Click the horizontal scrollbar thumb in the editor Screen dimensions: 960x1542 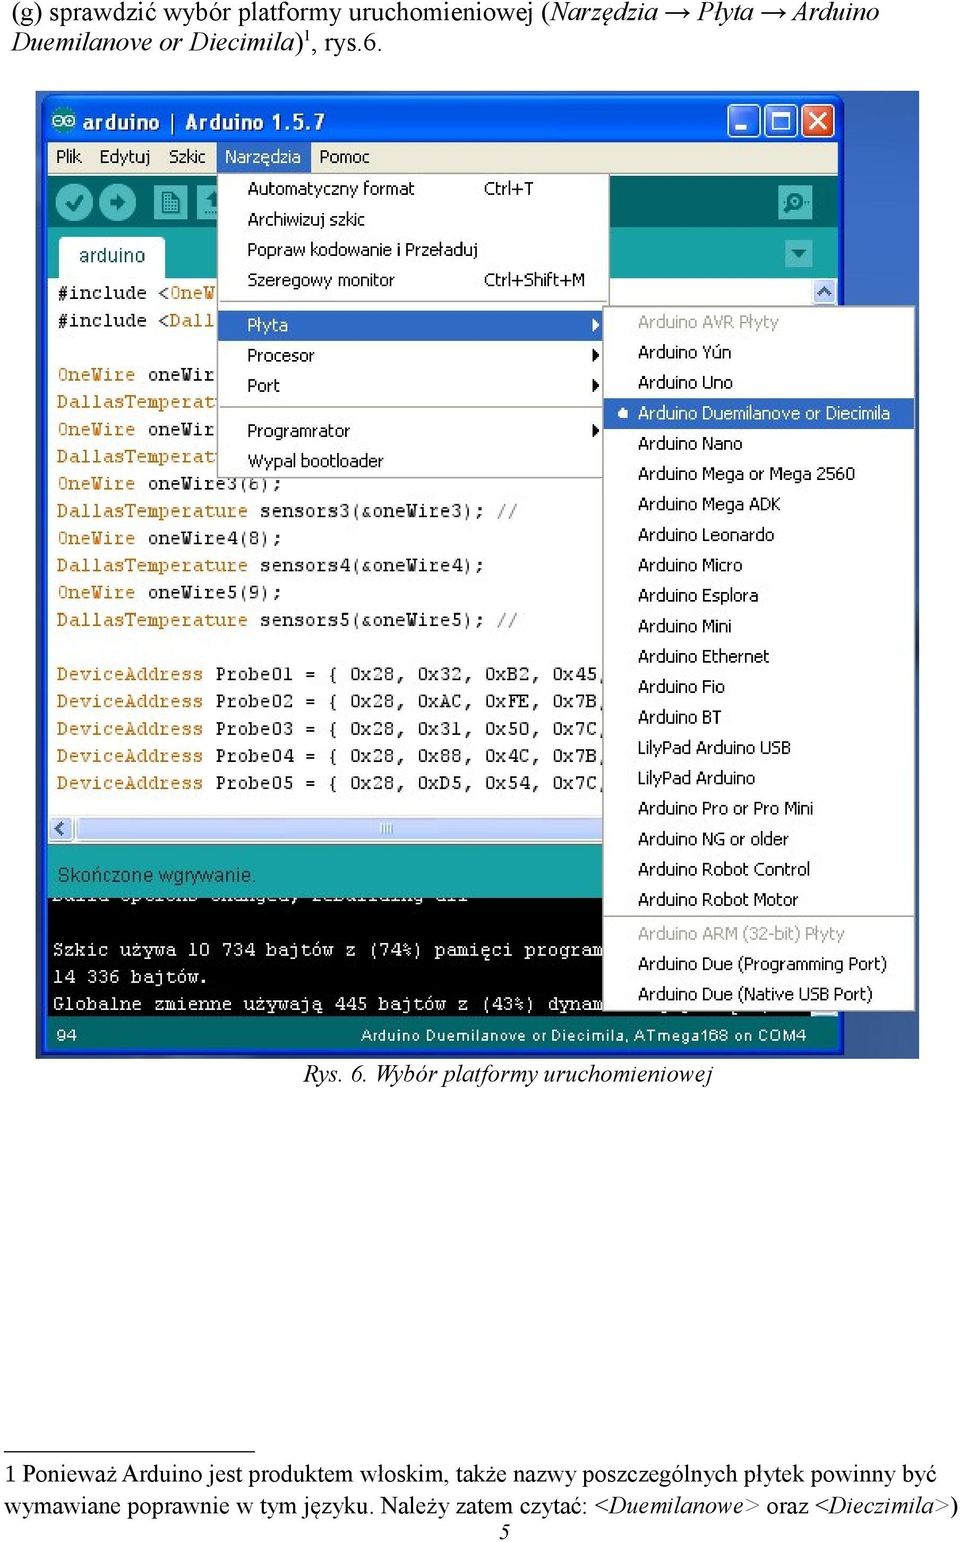[x=338, y=829]
